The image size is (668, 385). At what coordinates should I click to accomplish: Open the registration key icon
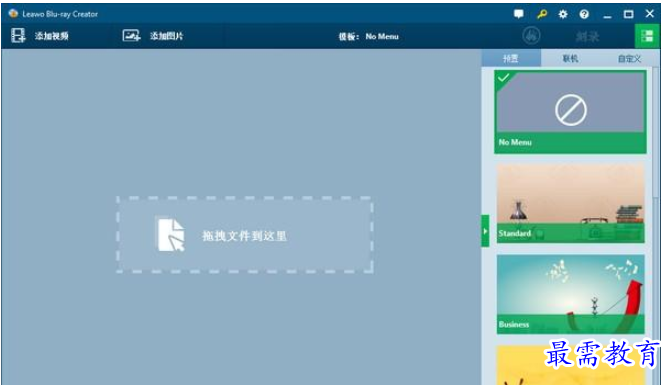click(541, 14)
